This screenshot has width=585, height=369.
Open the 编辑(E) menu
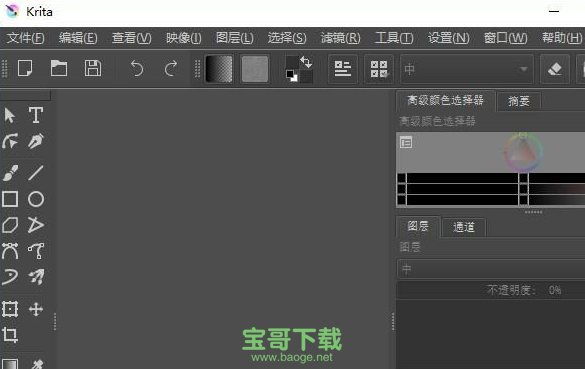78,38
